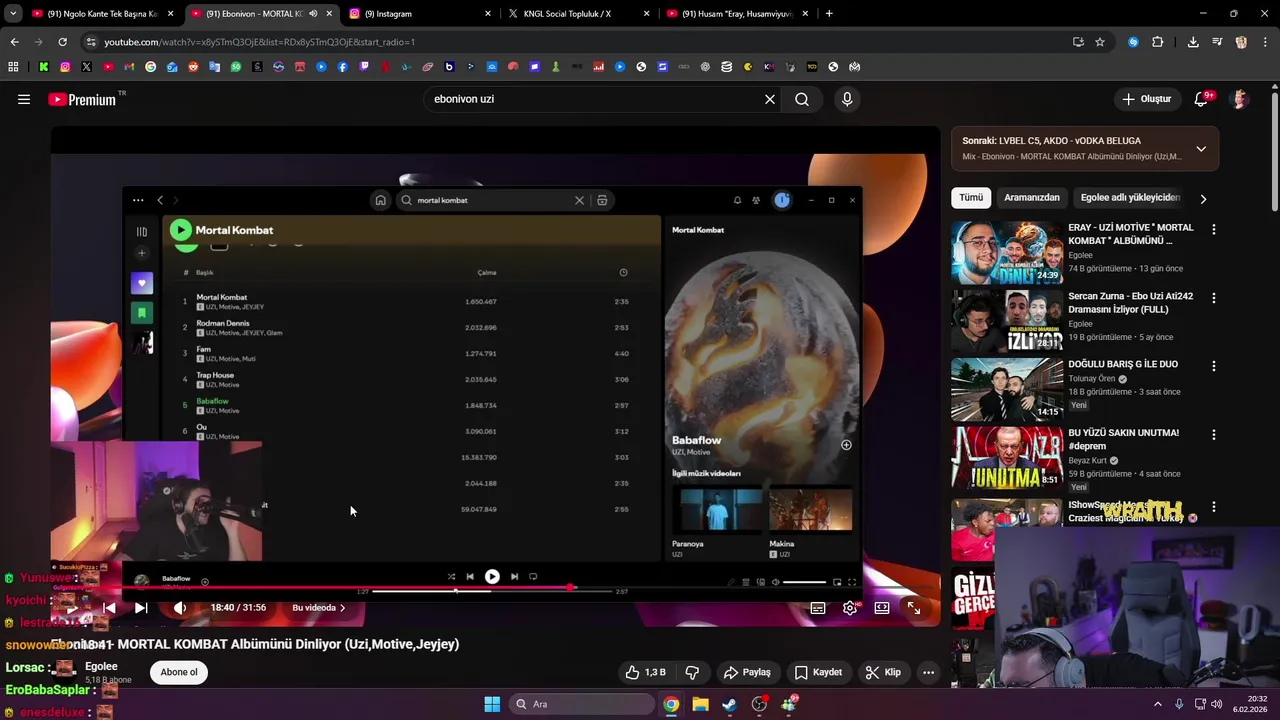Open options menu for DOĞULU BARIŞ G video
The image size is (1280, 720).
1214,367
